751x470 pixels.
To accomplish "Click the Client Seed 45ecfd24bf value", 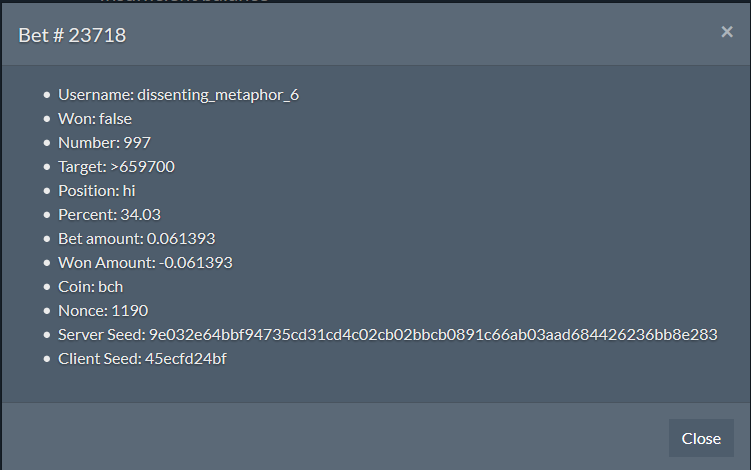I will tap(185, 358).
